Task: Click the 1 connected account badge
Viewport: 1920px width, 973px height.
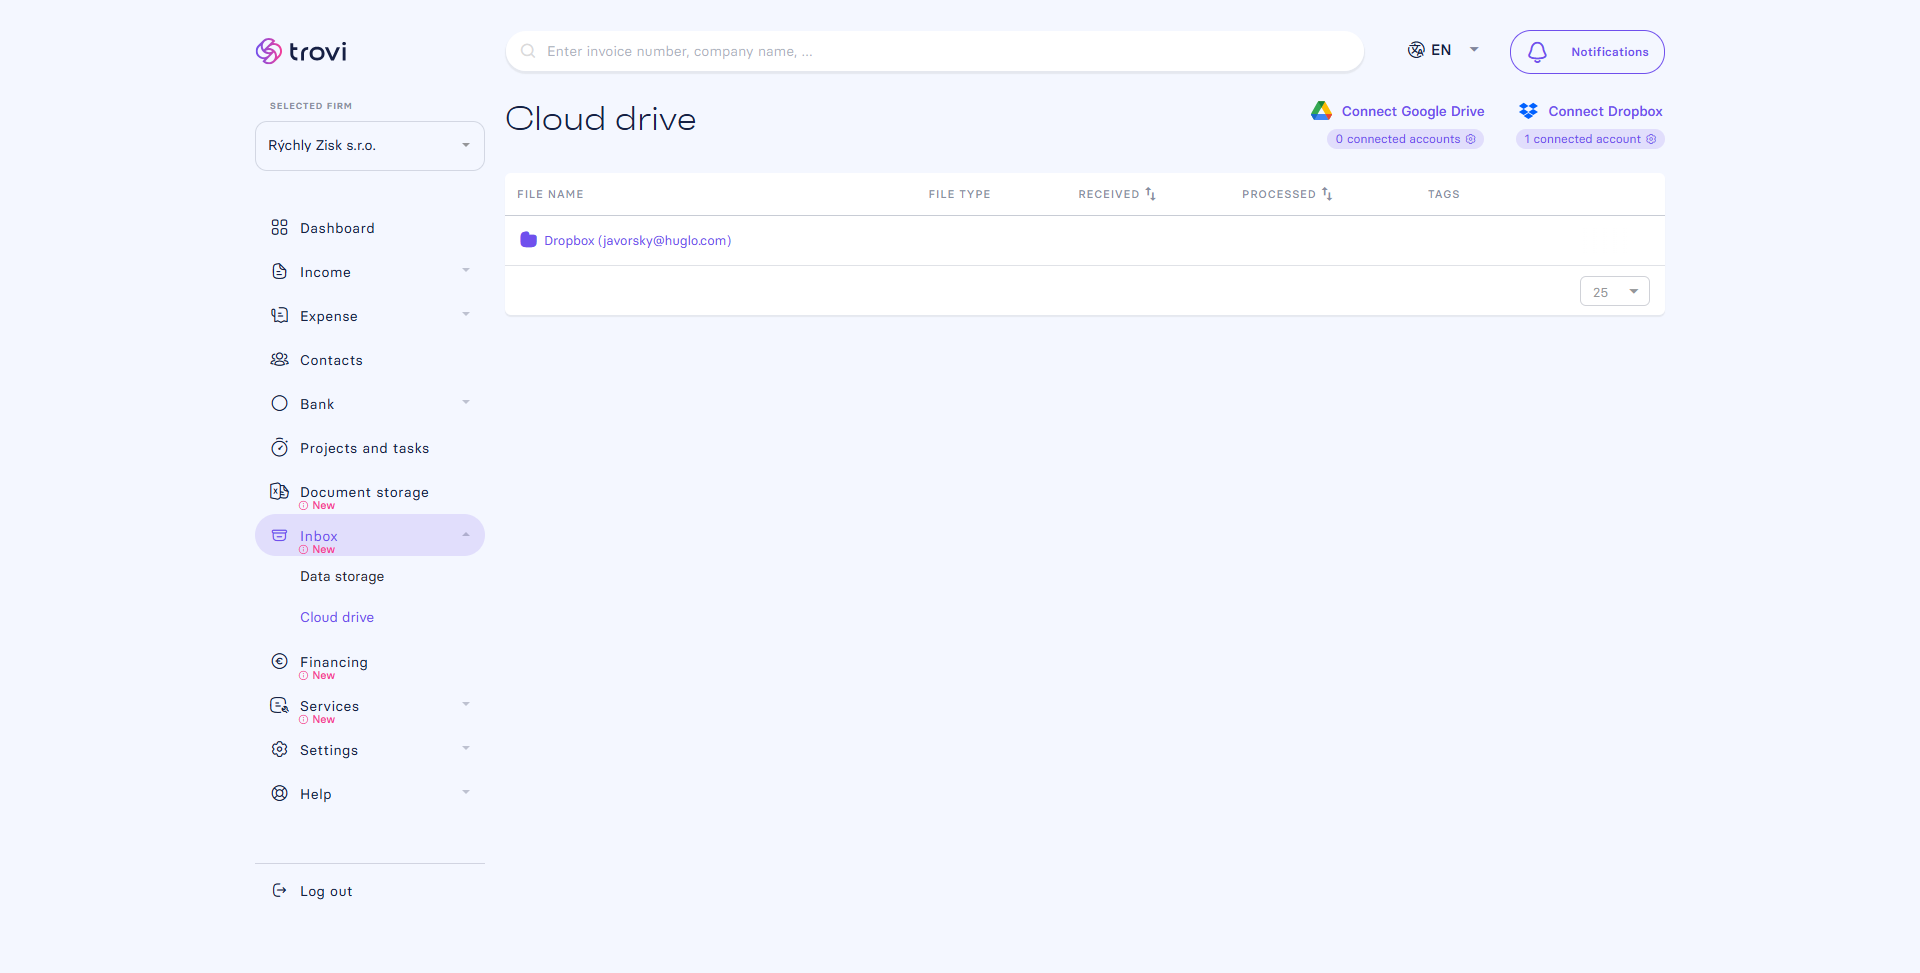Action: 1590,139
